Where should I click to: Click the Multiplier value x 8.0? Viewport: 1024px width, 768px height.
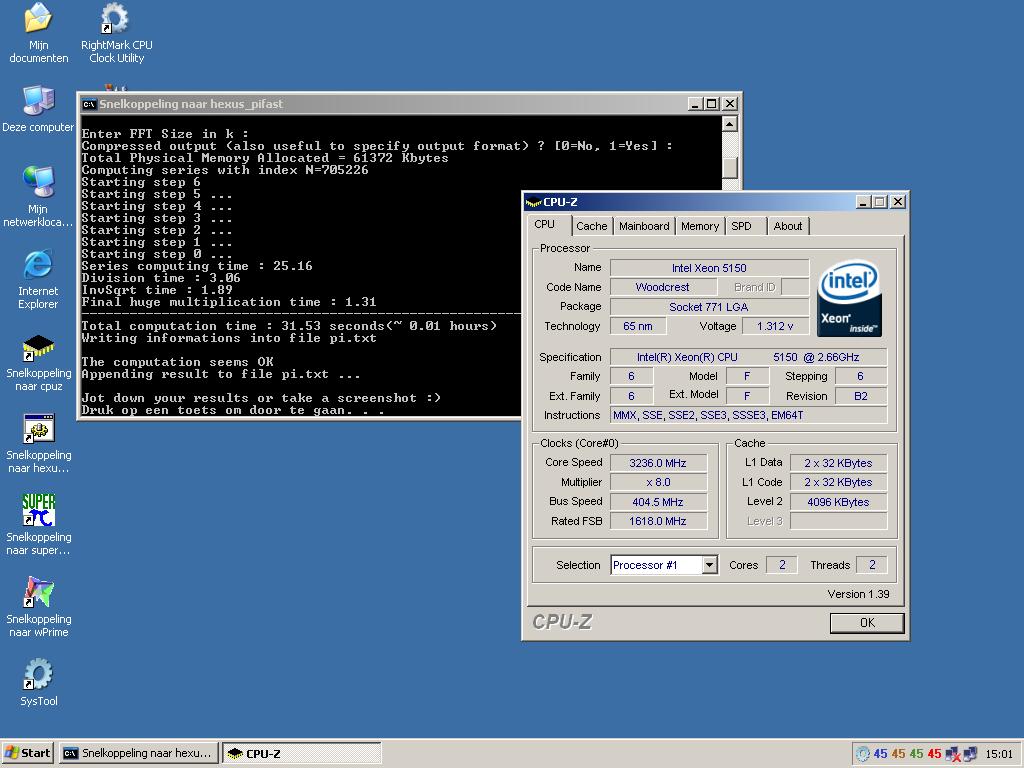point(658,482)
